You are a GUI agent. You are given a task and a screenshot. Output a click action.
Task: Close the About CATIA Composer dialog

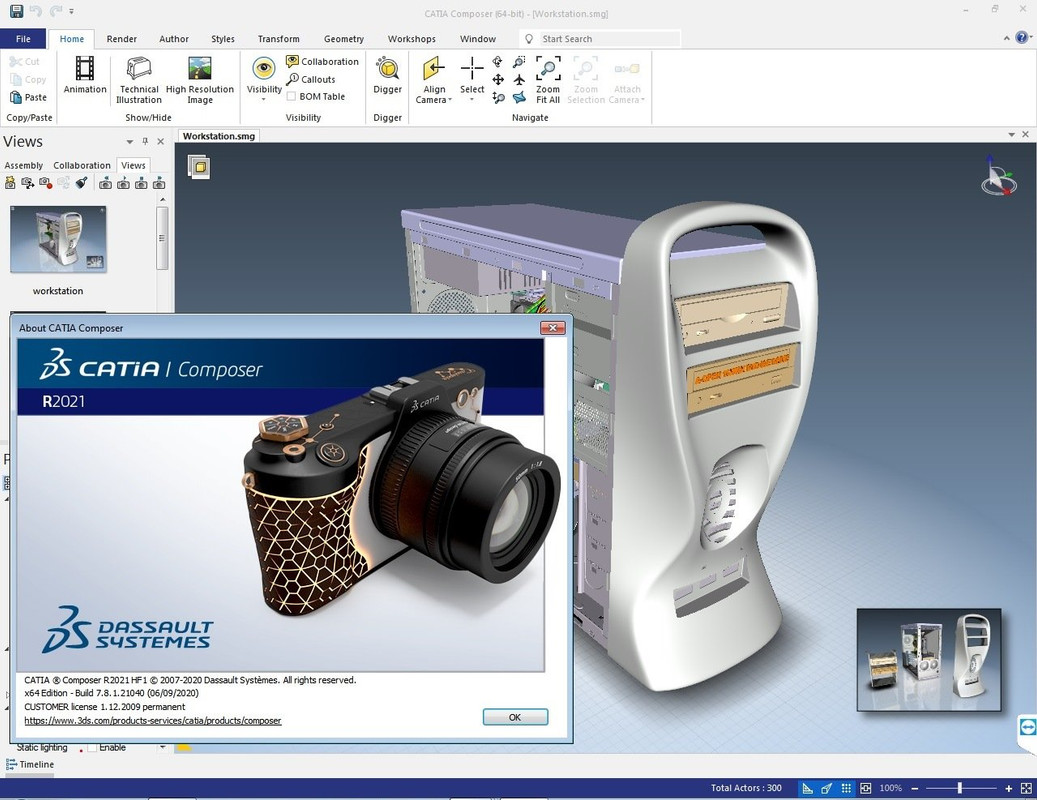pos(552,328)
